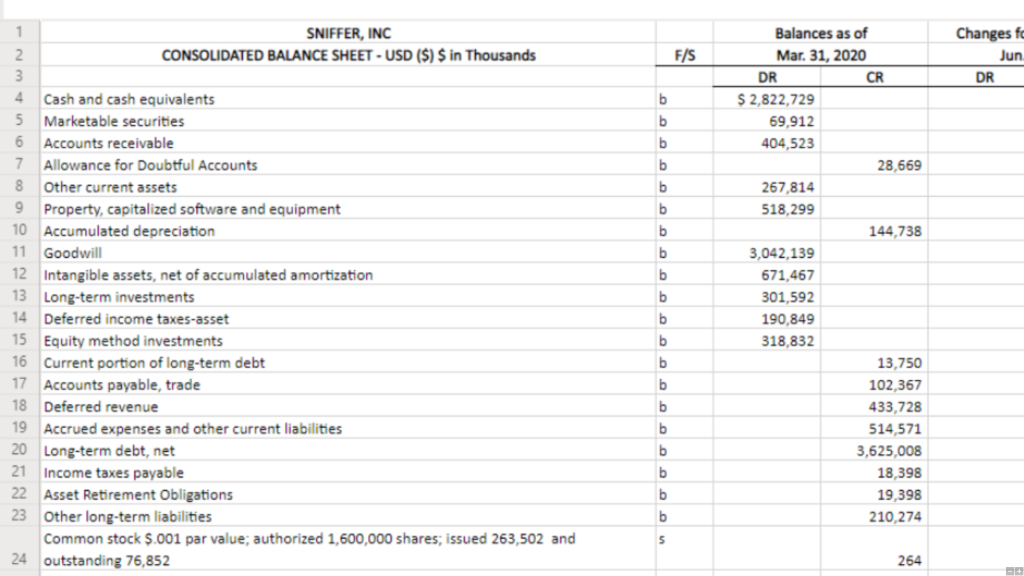The height and width of the screenshot is (576, 1024).
Task: Select the Balances as of Mar. 31, 2020 cell
Action: pos(822,45)
